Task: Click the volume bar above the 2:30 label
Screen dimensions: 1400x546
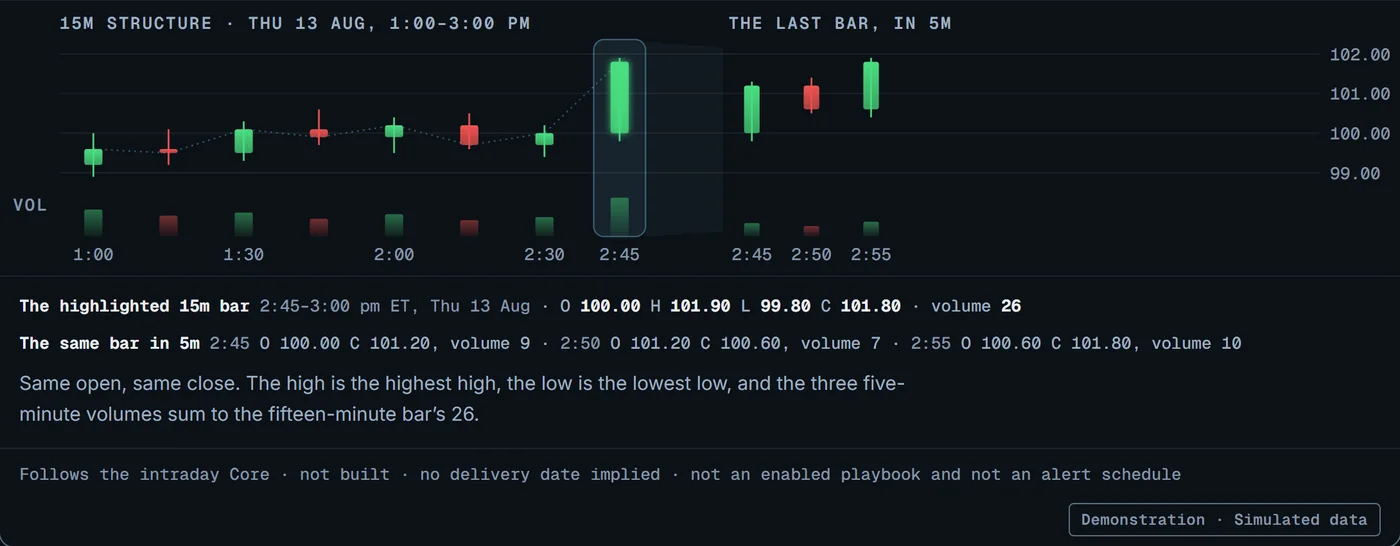Action: pyautogui.click(x=544, y=227)
